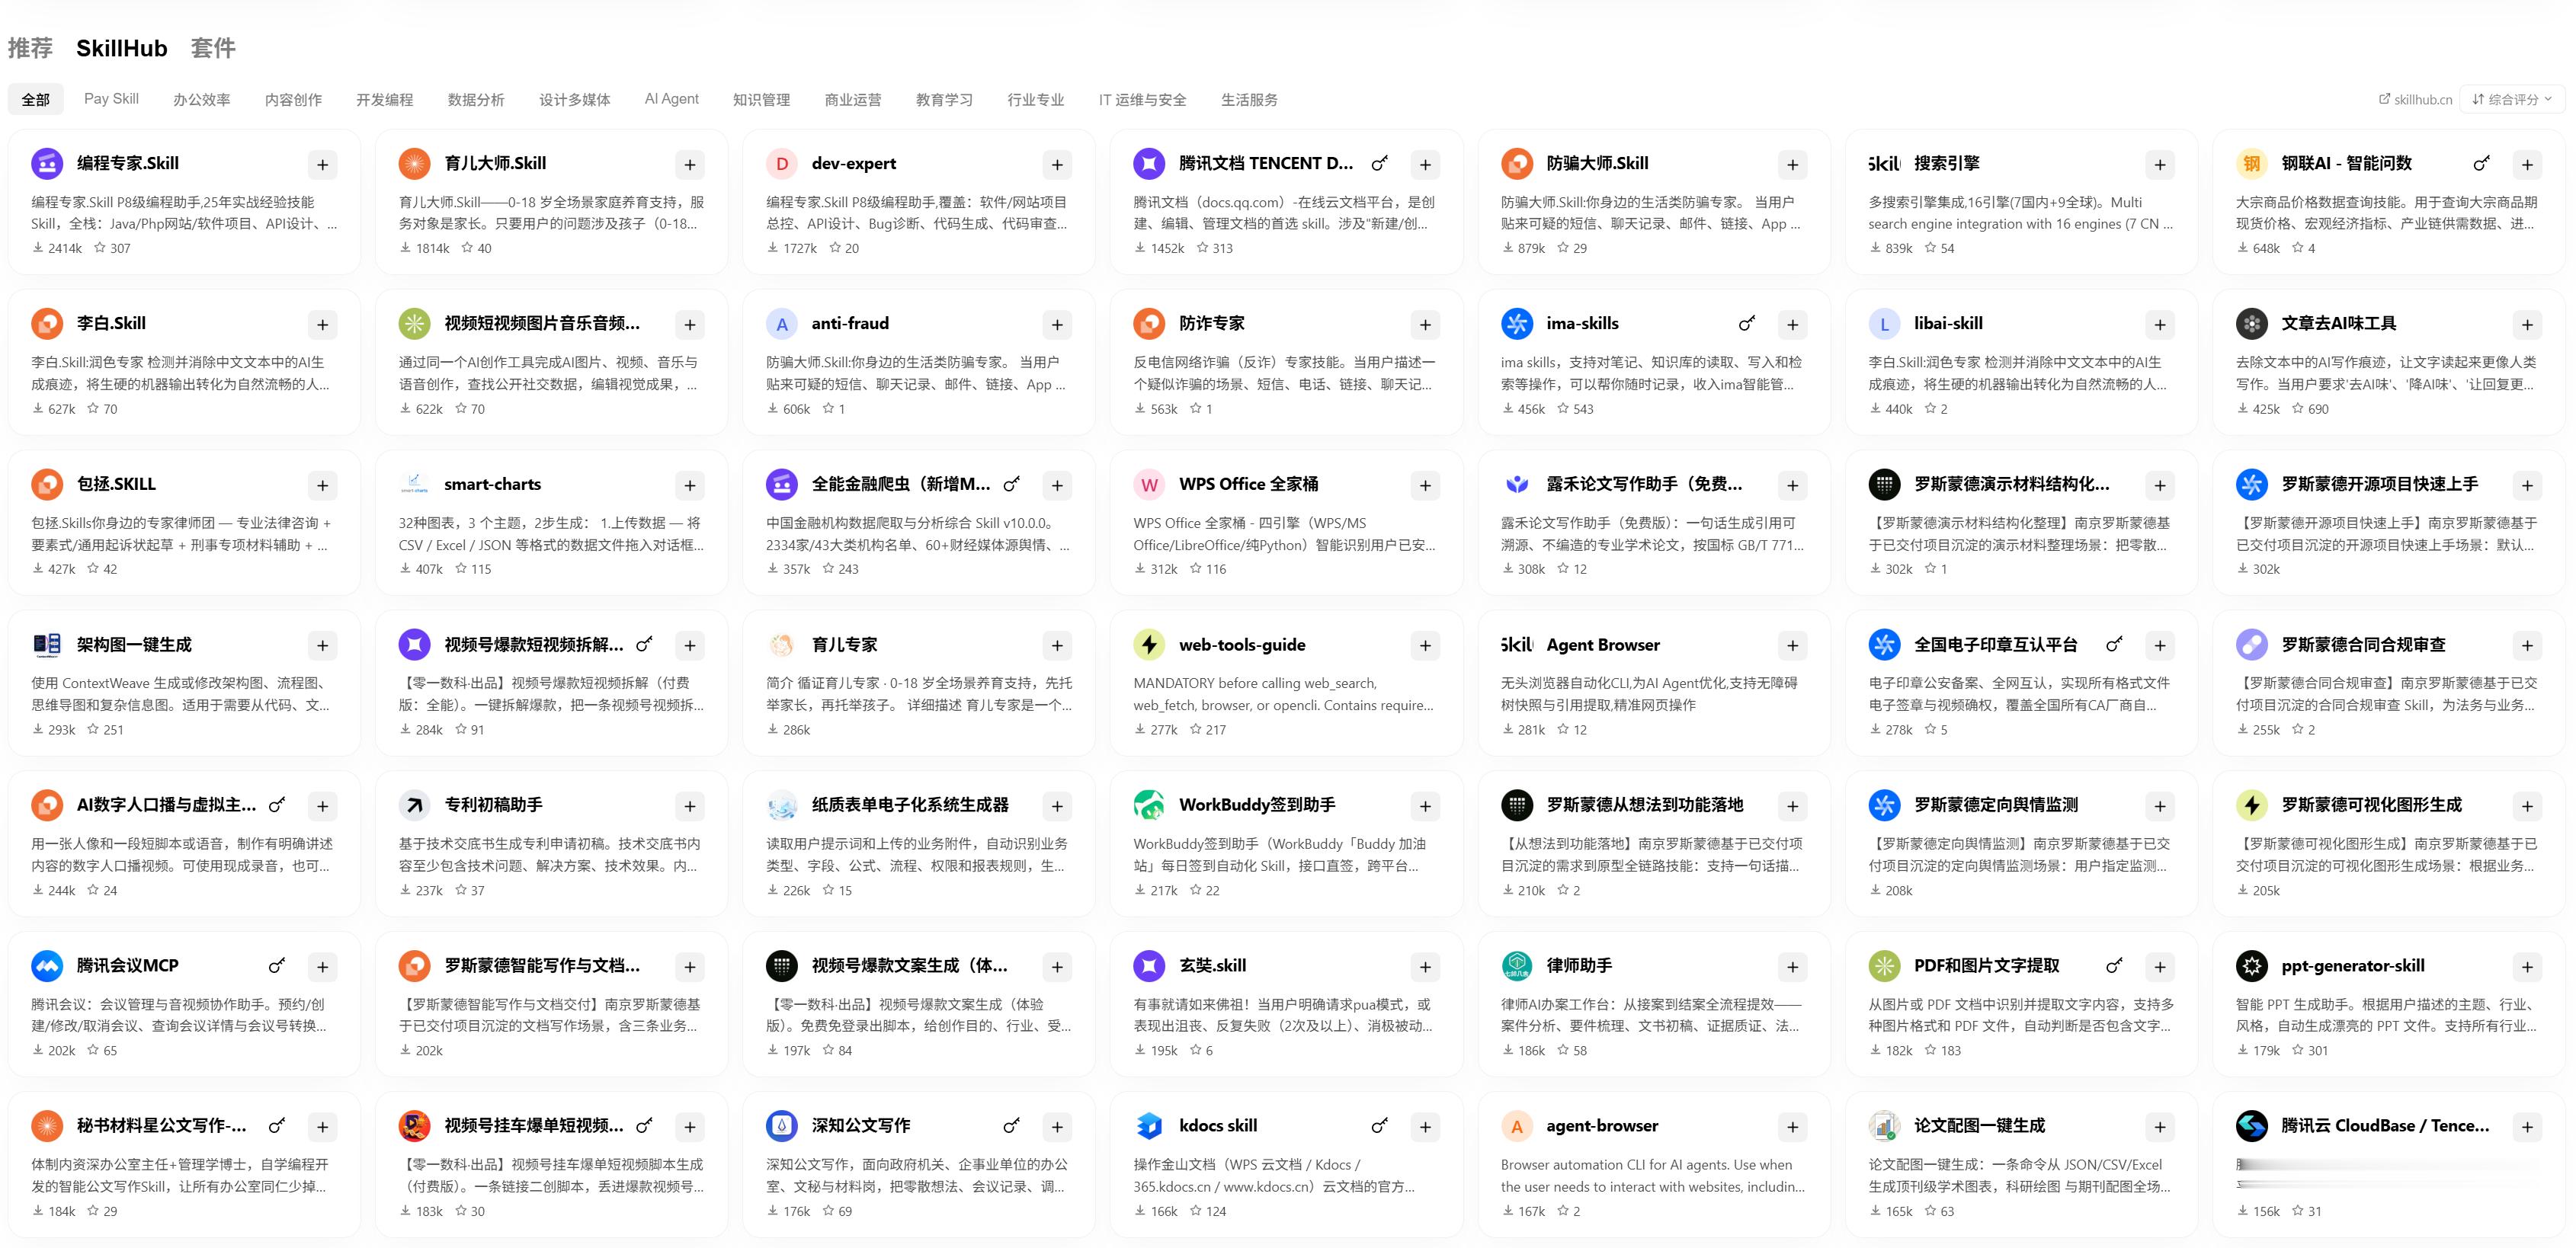Select the SkillHub tab

[122, 48]
